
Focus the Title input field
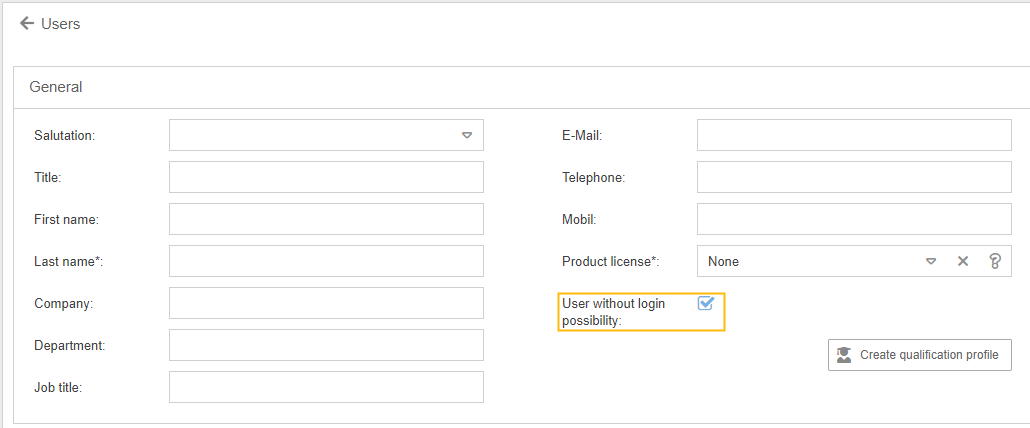pyautogui.click(x=326, y=177)
